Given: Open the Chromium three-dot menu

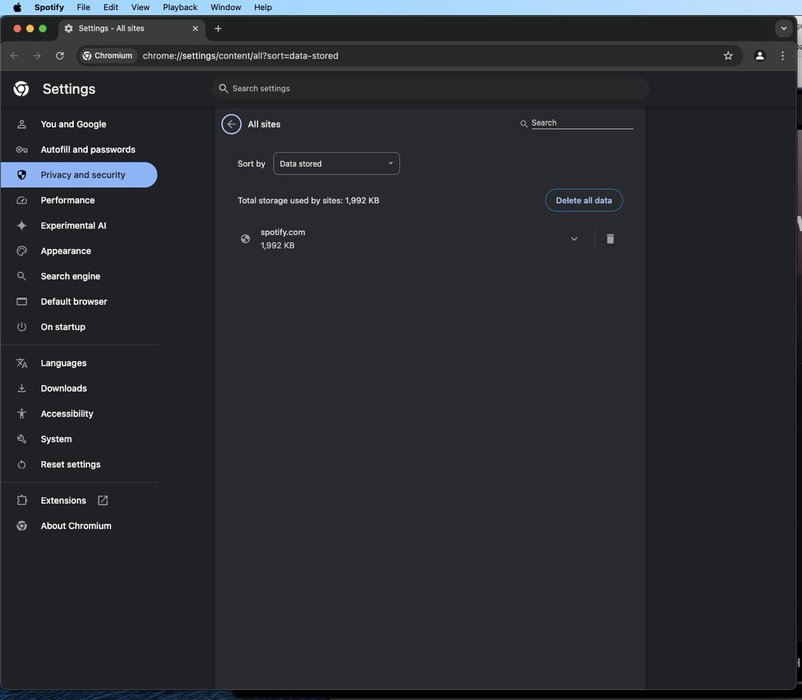Looking at the screenshot, I should click(x=783, y=56).
